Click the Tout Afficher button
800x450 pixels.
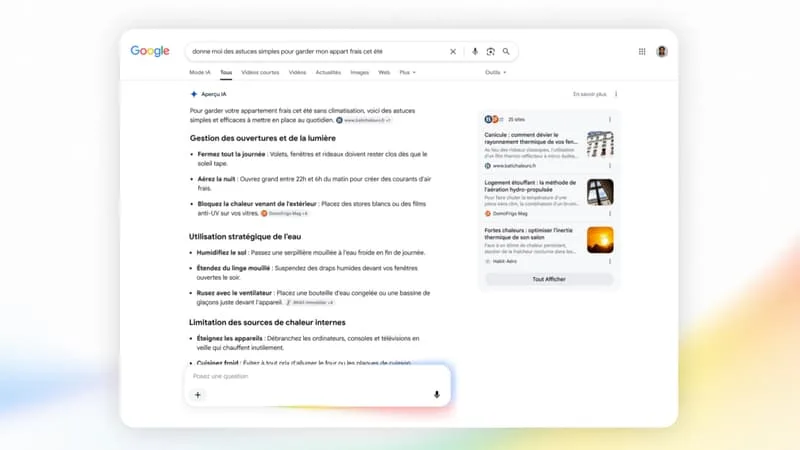549,279
